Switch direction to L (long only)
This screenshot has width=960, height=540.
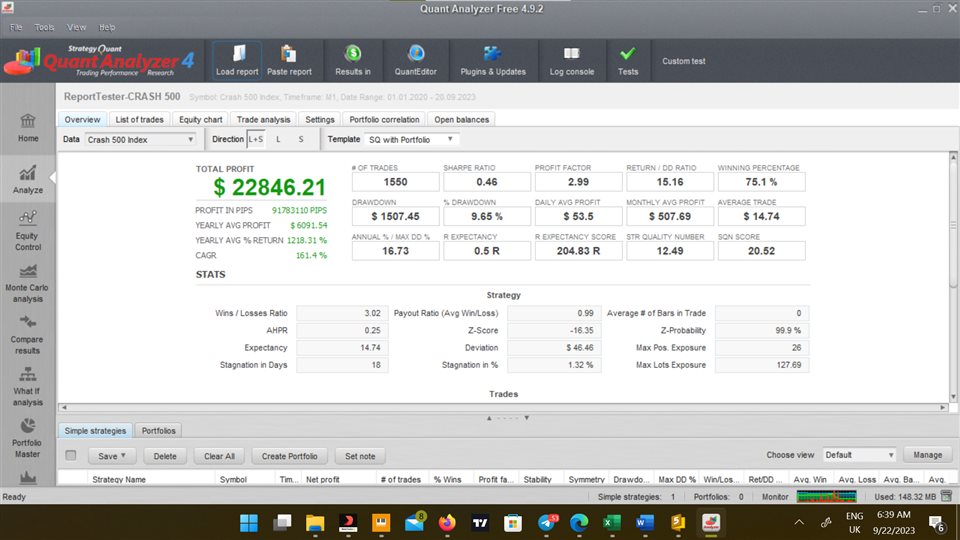pyautogui.click(x=278, y=139)
